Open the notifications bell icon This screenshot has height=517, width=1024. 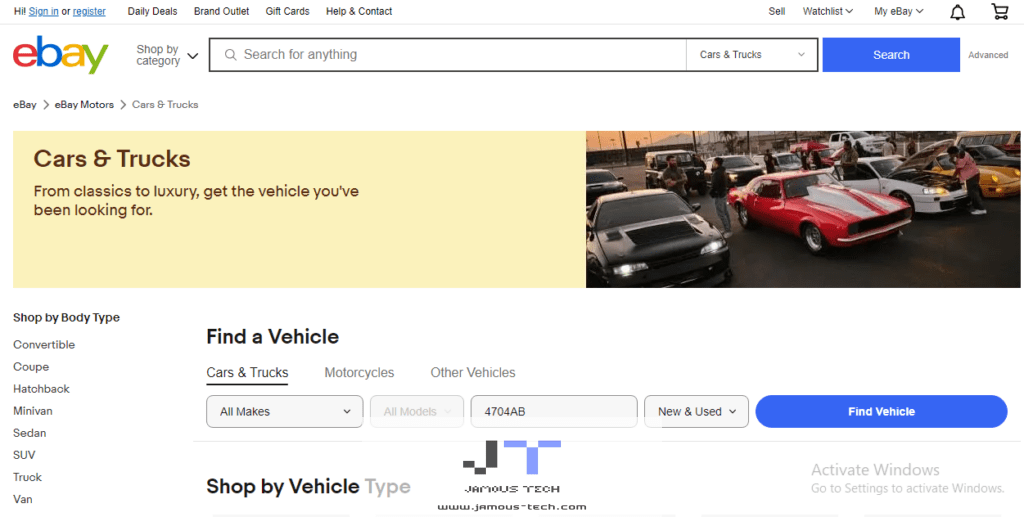[957, 12]
